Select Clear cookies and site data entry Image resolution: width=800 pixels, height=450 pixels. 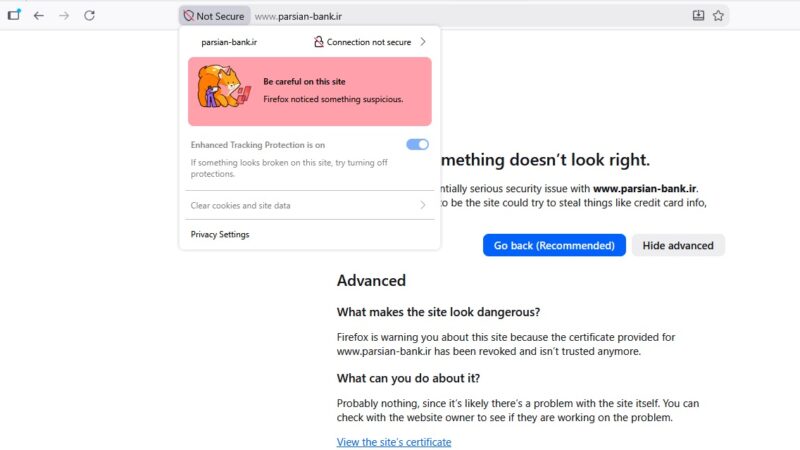coord(309,205)
